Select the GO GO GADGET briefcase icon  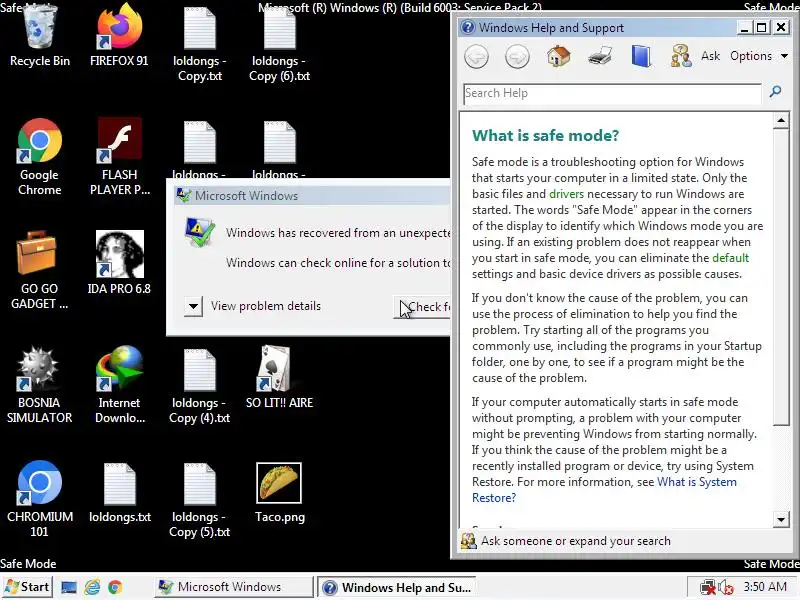click(39, 270)
